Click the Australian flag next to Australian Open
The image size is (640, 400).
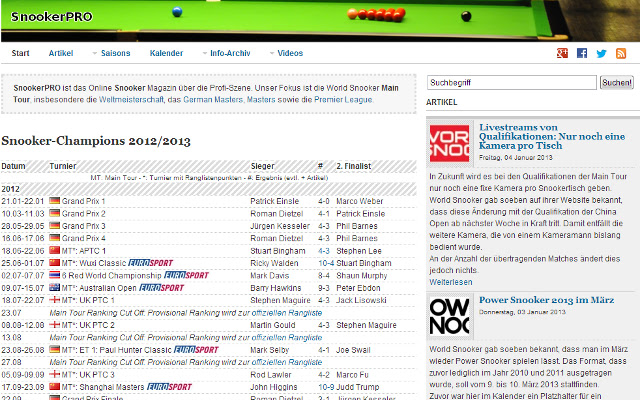pyautogui.click(x=54, y=287)
